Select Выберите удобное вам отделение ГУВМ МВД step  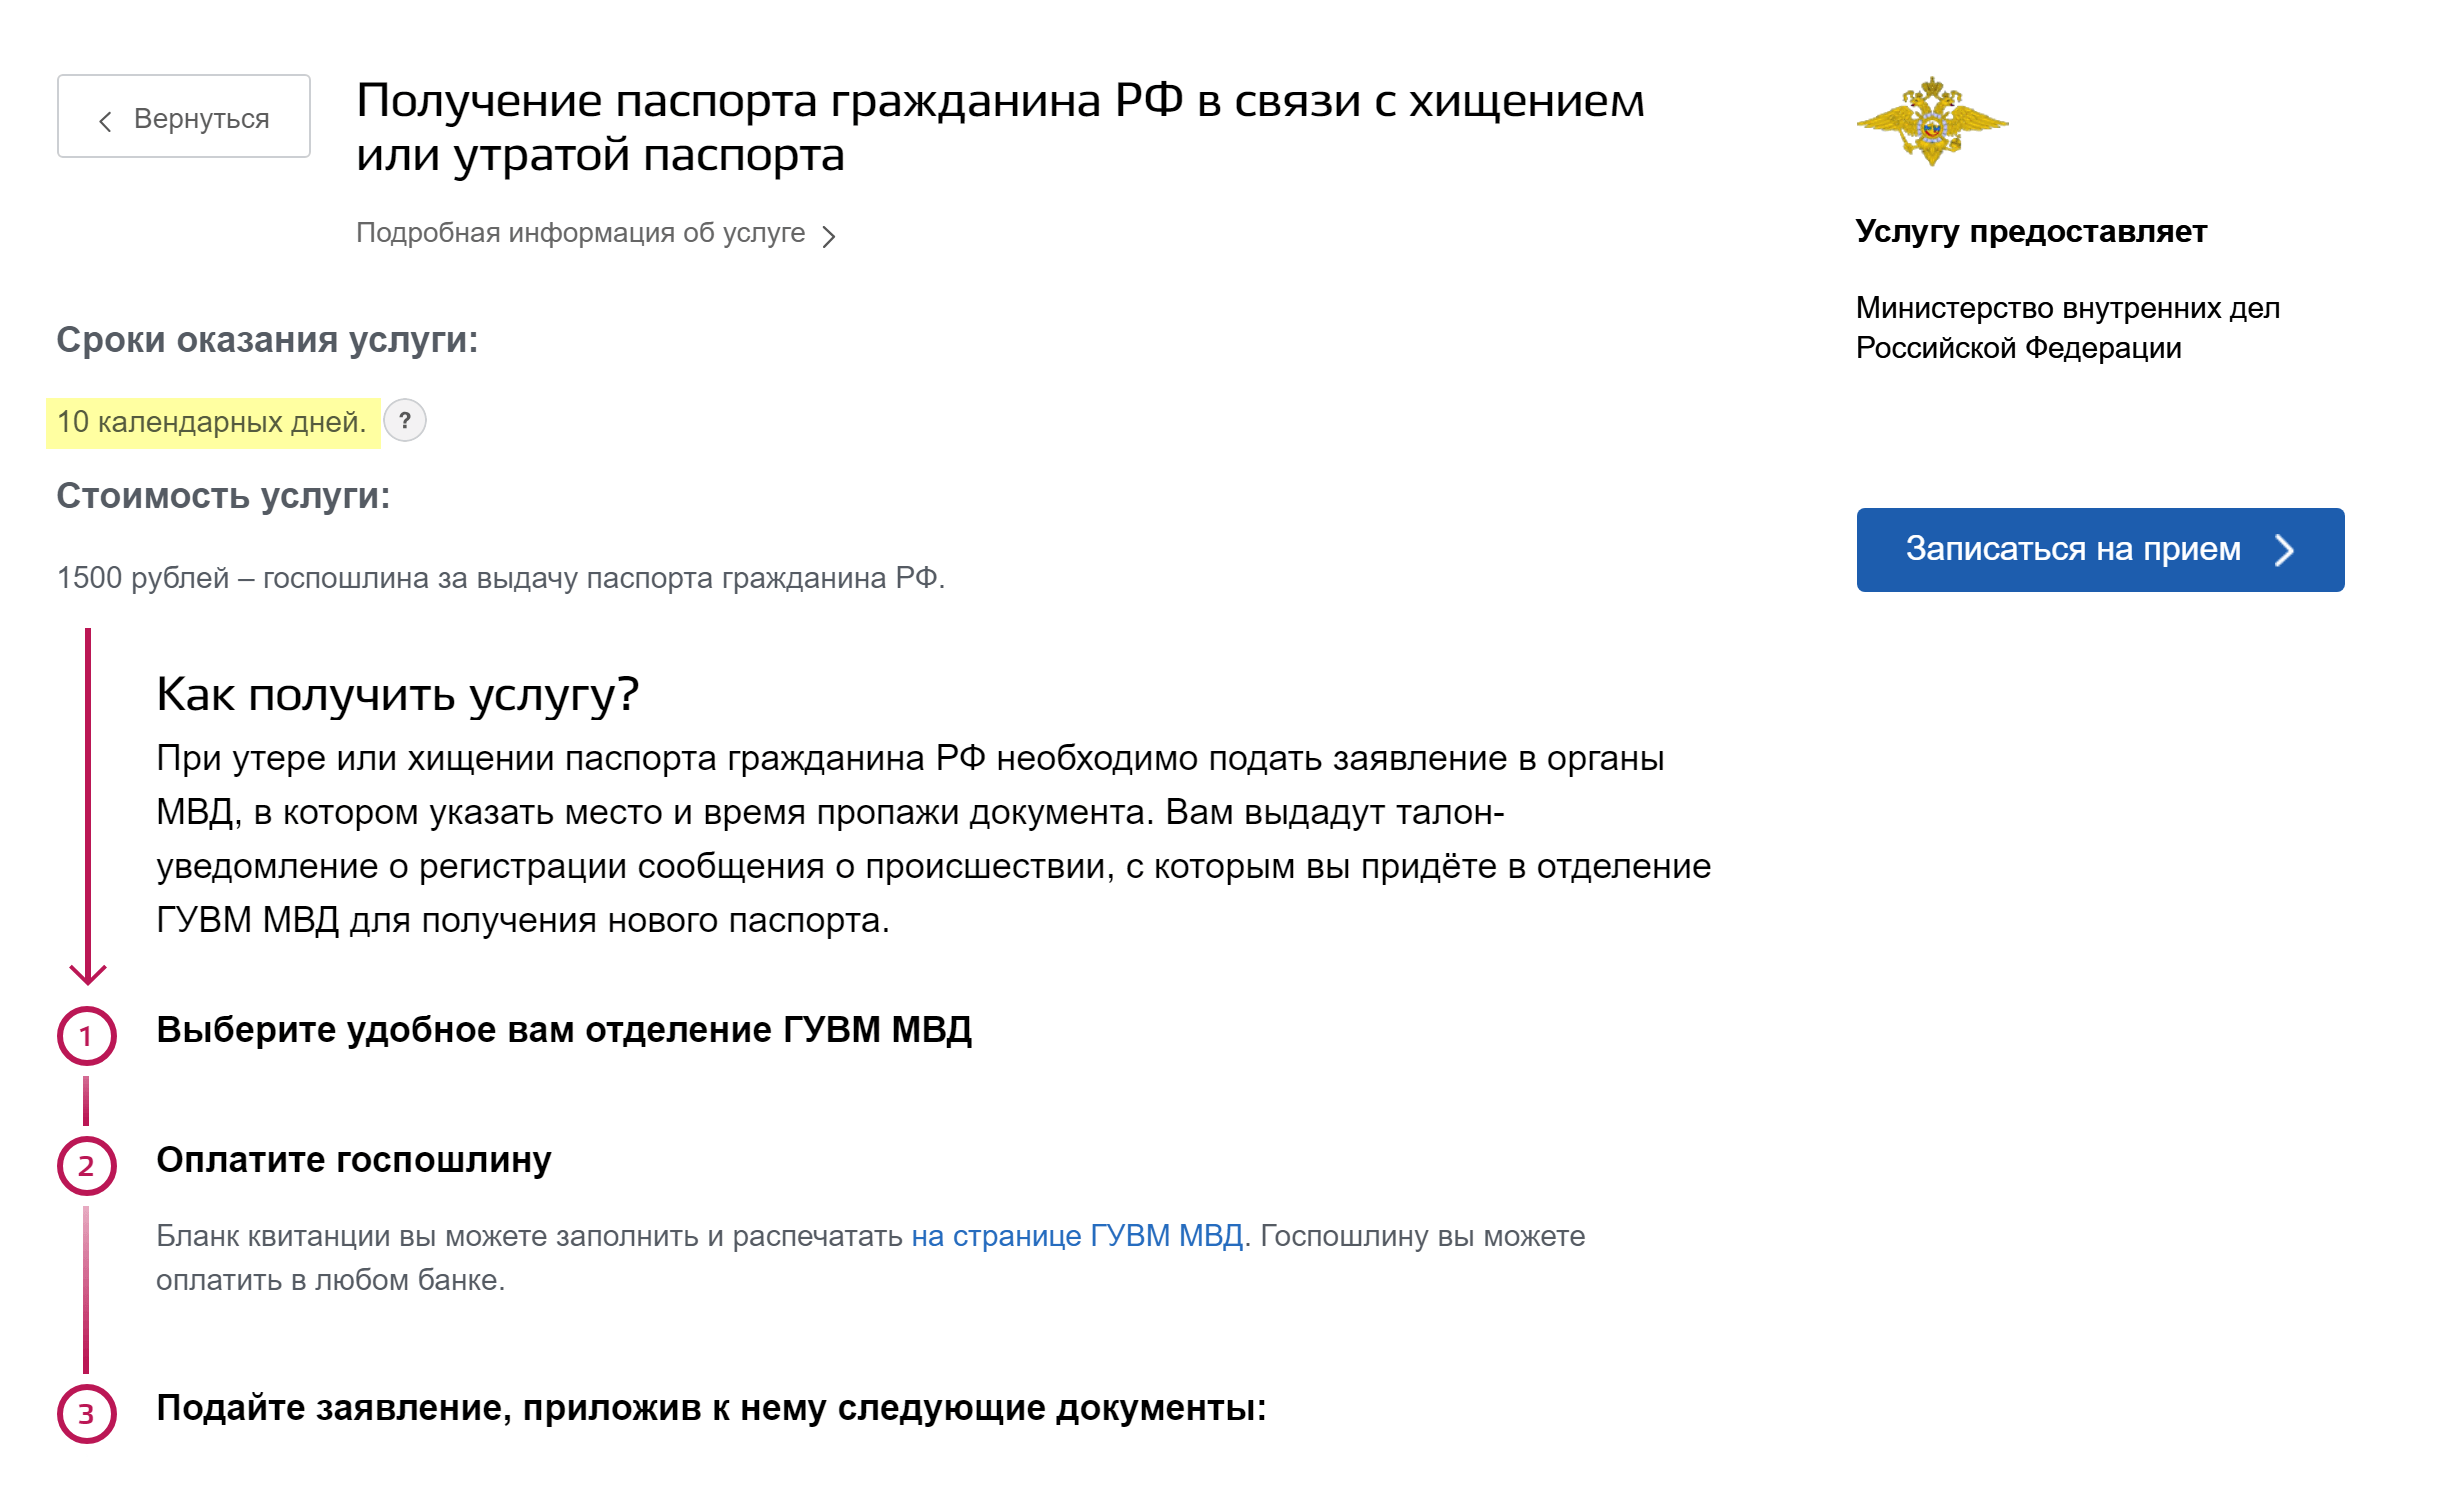point(563,1030)
